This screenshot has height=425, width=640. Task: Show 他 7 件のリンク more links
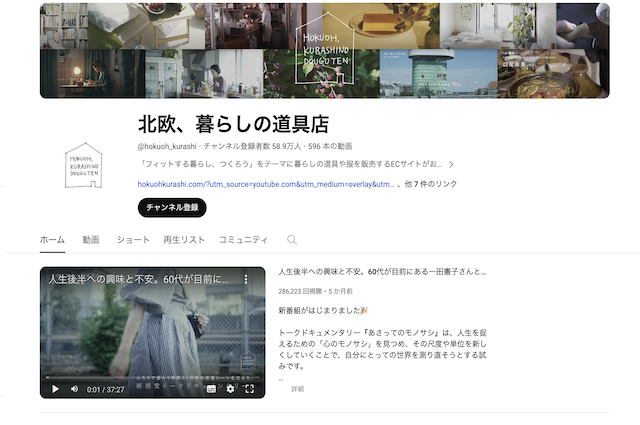pos(431,184)
